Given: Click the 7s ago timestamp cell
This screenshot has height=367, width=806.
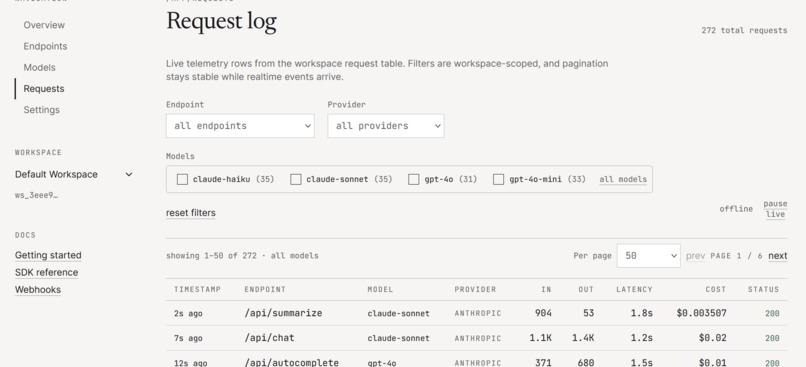Looking at the screenshot, I should point(188,338).
